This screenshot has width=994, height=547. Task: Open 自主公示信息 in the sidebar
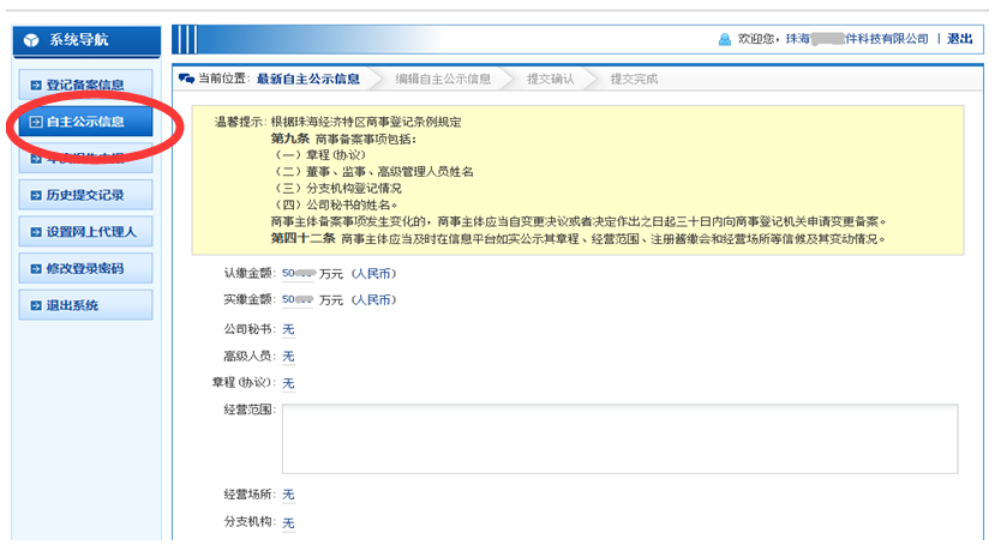click(x=85, y=122)
